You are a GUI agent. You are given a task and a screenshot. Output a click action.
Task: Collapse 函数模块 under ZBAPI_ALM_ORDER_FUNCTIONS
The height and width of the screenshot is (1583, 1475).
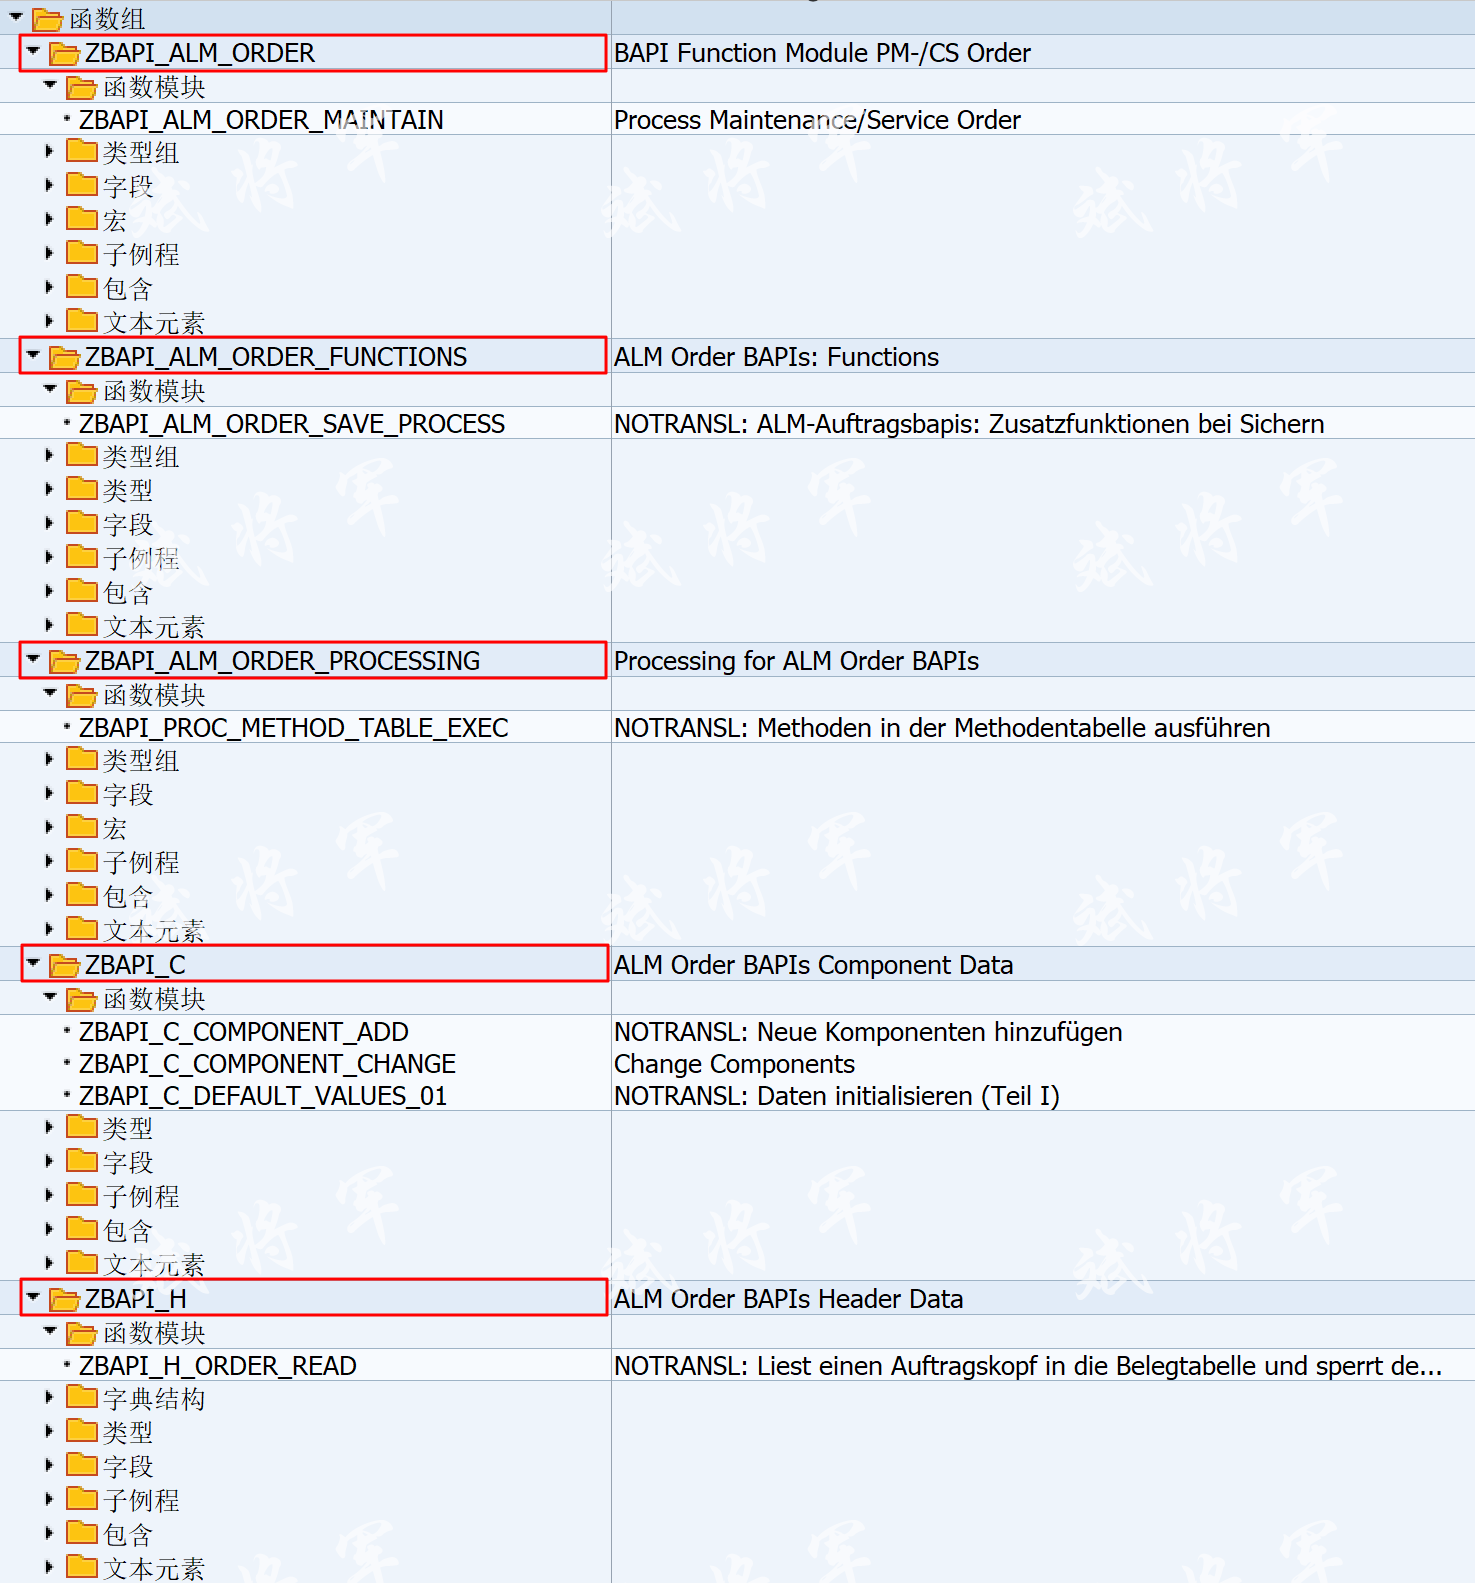[50, 389]
